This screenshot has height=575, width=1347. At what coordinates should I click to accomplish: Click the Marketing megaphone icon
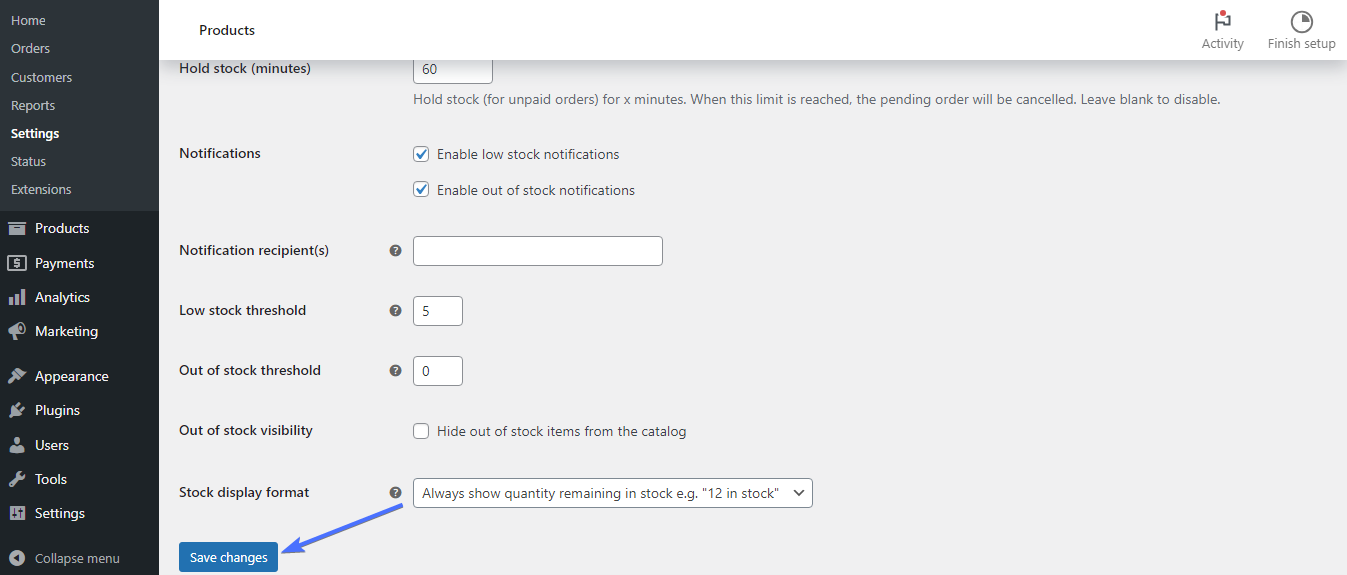(x=16, y=331)
